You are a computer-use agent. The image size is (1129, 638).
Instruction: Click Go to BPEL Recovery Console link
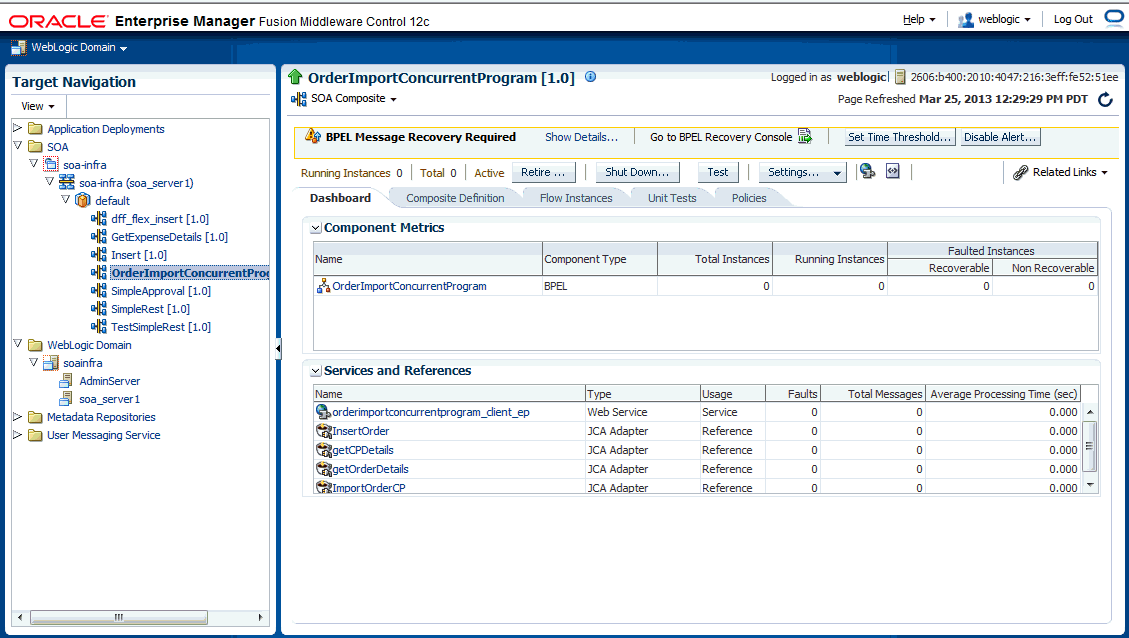coord(721,137)
